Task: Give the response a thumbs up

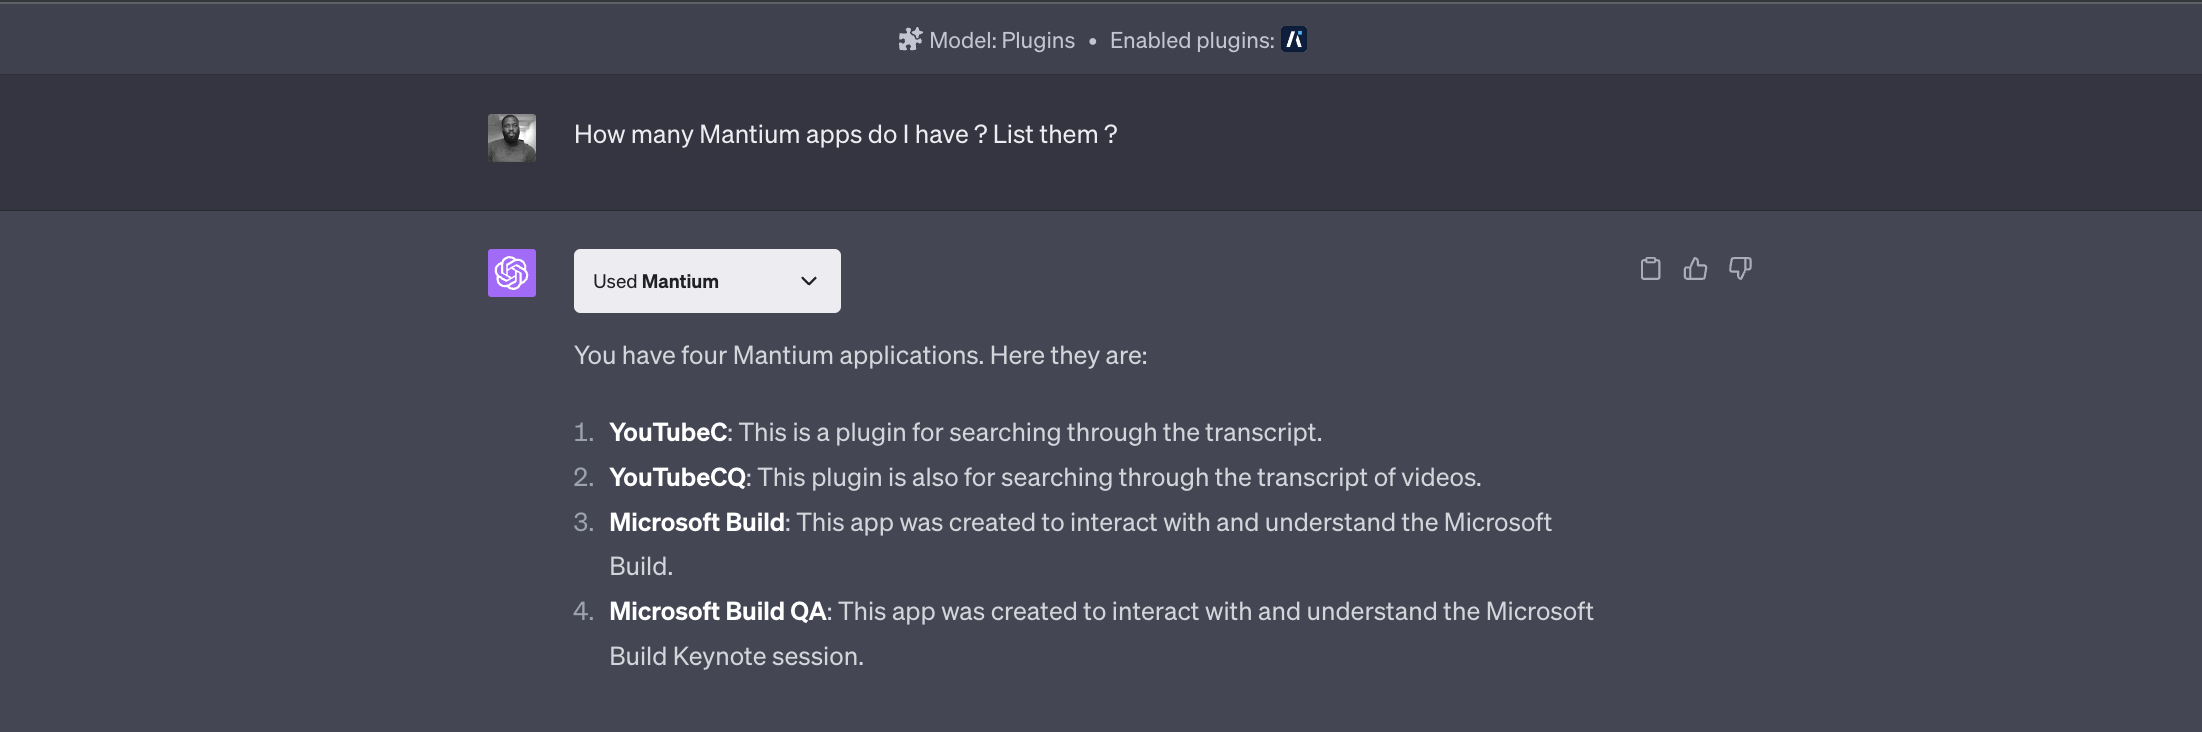Action: click(x=1695, y=269)
